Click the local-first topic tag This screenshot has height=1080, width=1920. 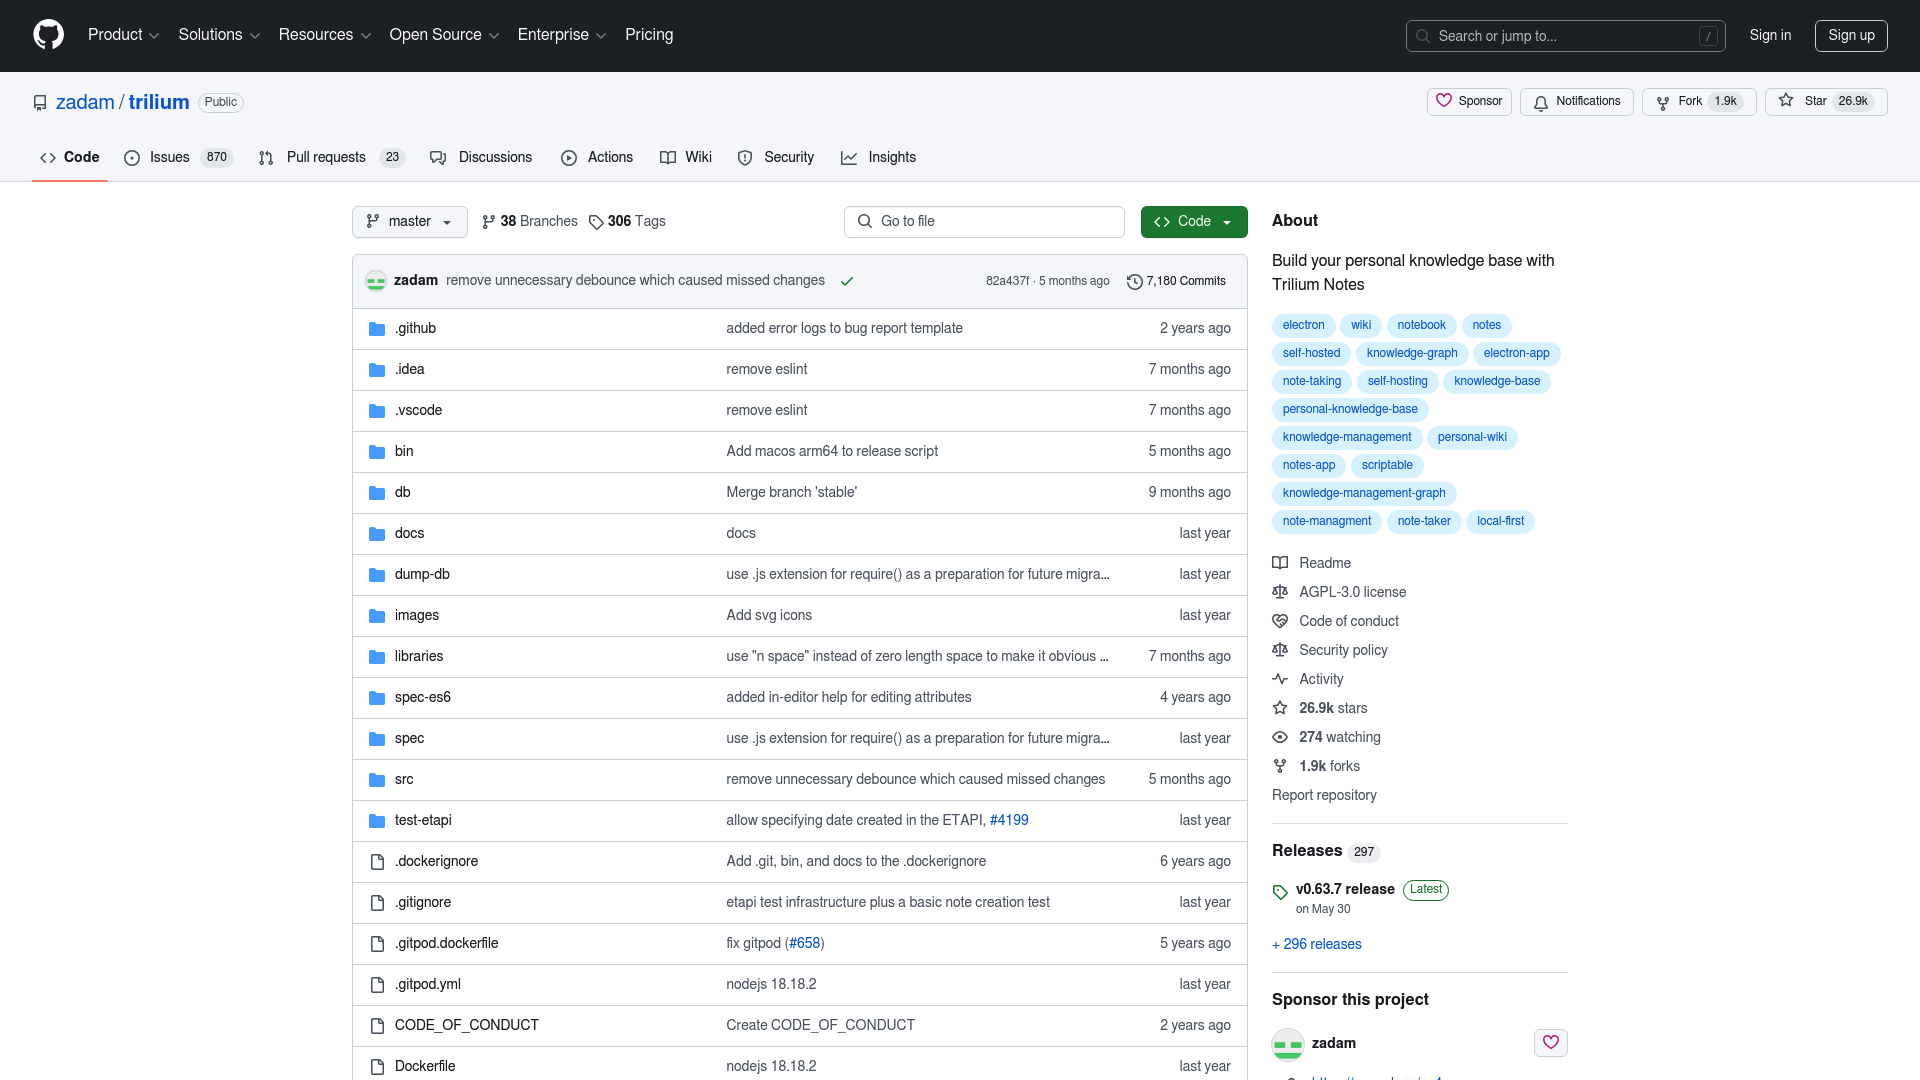click(1500, 522)
